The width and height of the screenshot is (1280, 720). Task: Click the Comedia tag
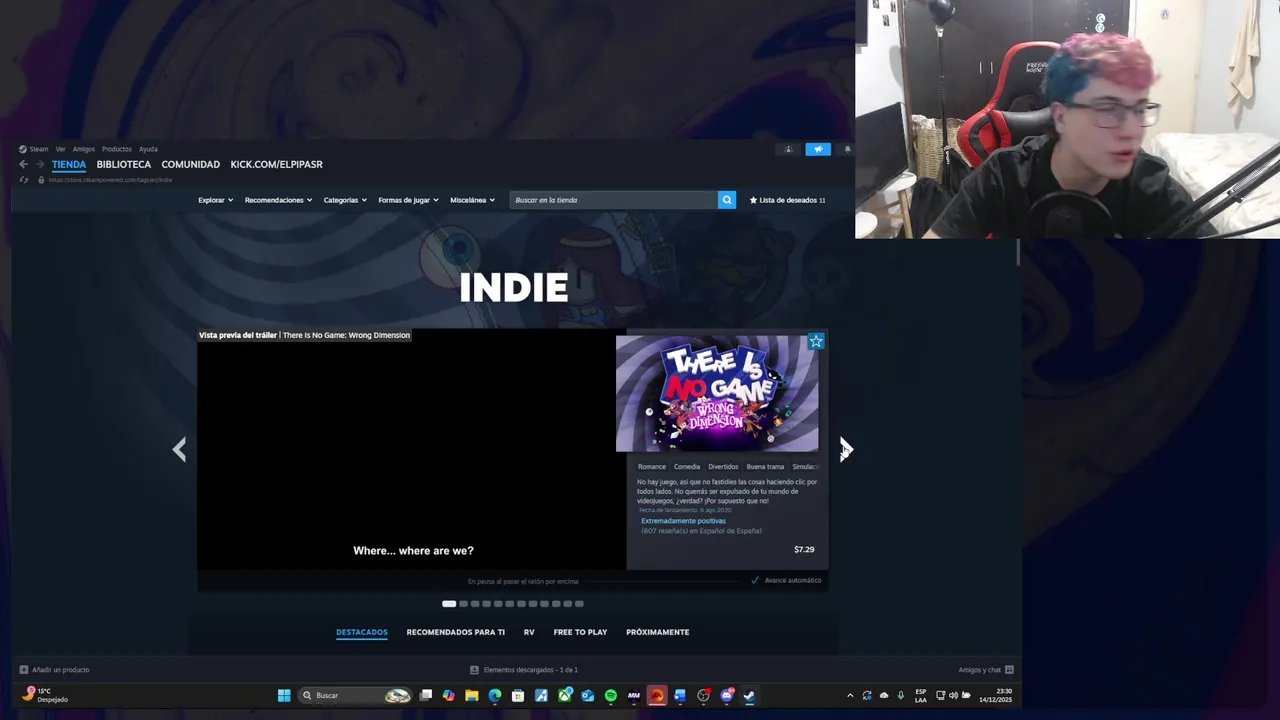[x=687, y=467]
